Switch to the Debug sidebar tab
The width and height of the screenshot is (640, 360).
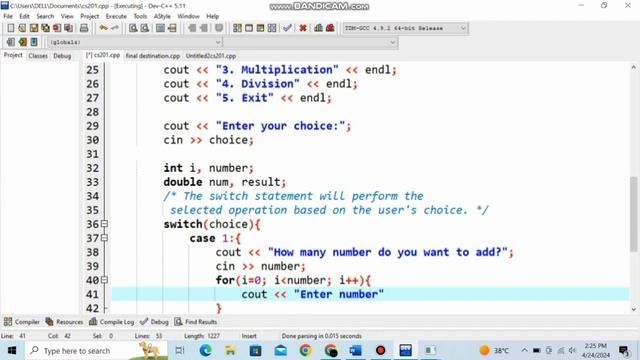click(62, 56)
